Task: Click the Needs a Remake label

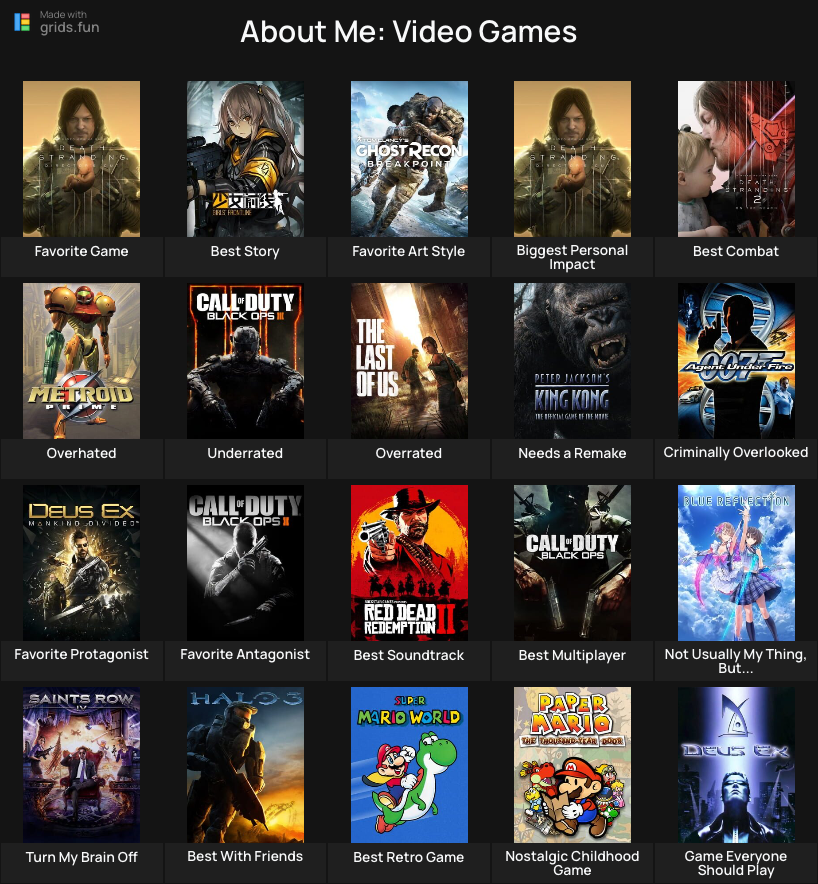Action: 572,453
